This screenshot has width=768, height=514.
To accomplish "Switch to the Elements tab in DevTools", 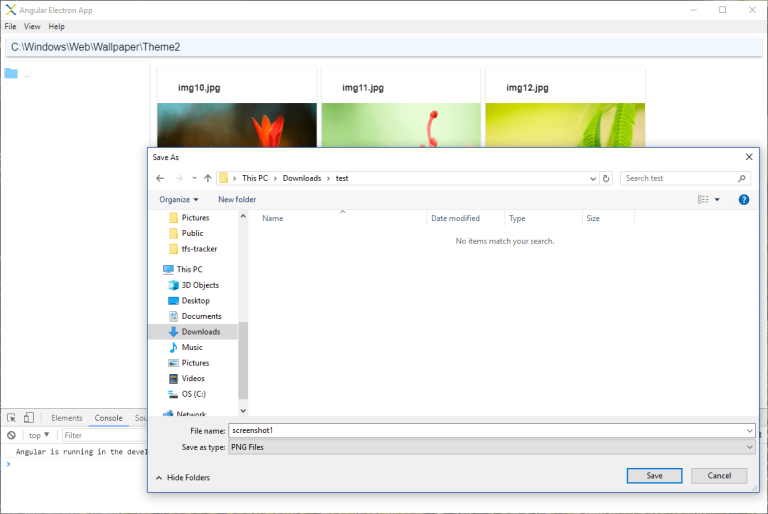I will [66, 418].
